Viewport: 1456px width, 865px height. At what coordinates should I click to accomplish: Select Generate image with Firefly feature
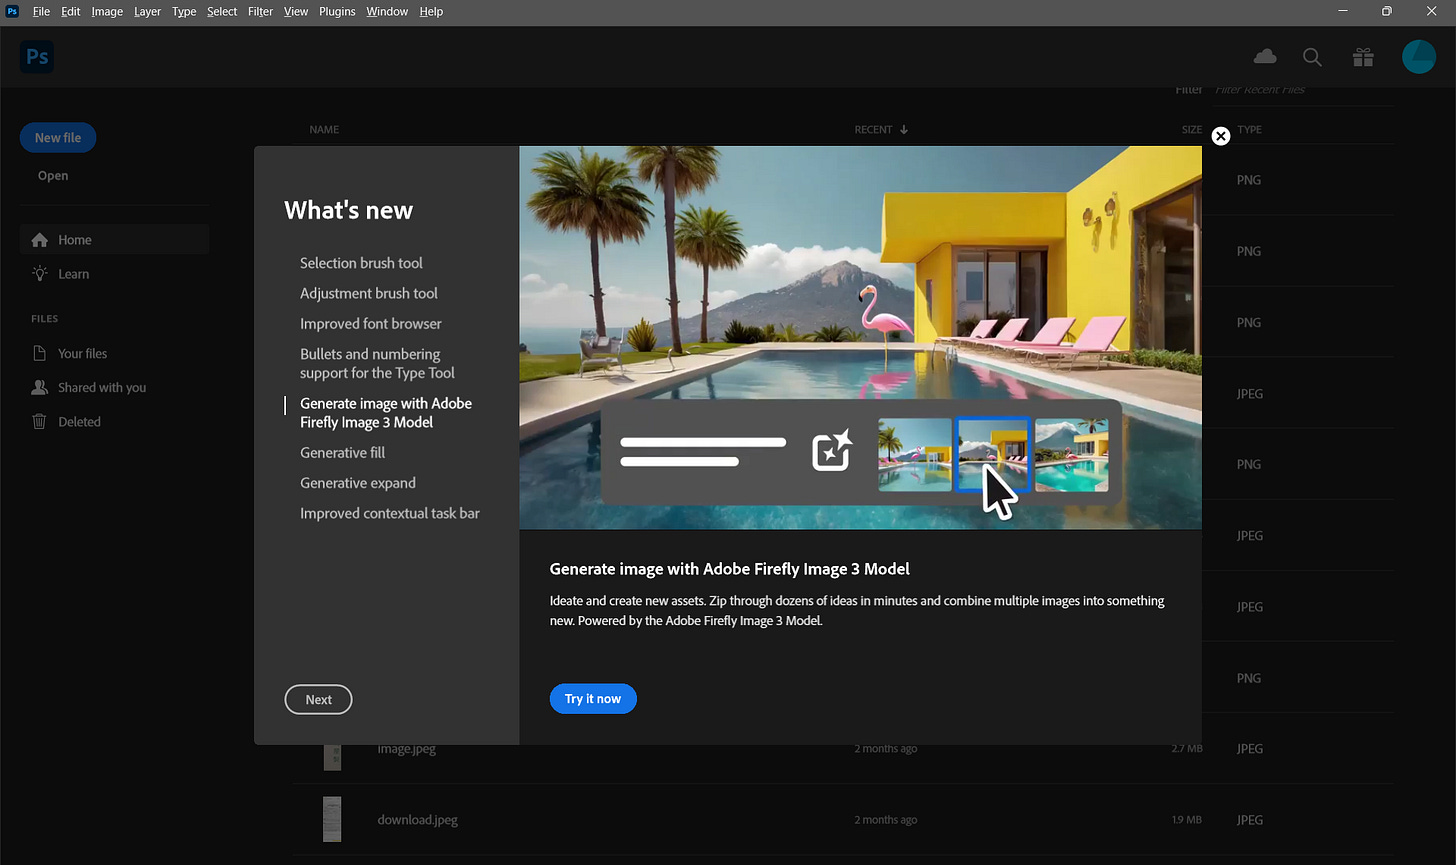tap(386, 413)
